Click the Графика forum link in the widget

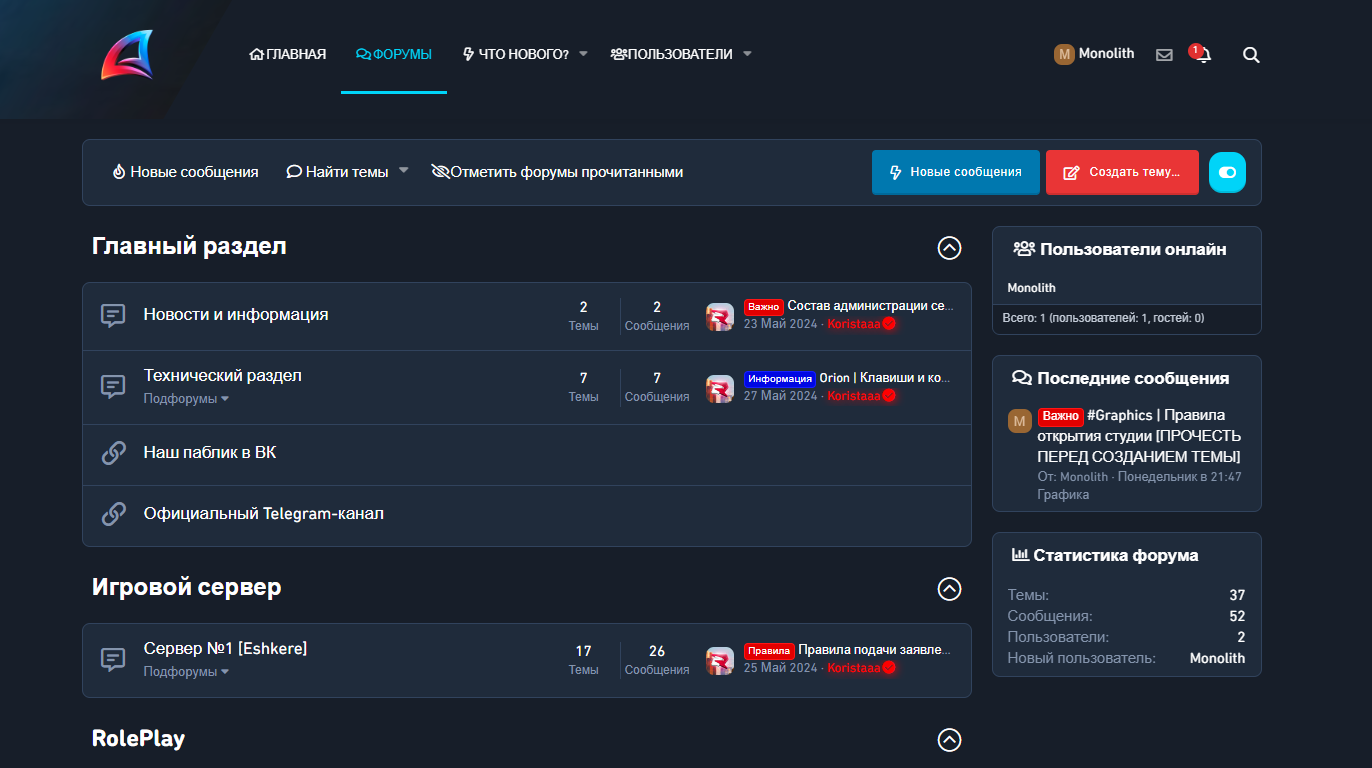[1063, 495]
